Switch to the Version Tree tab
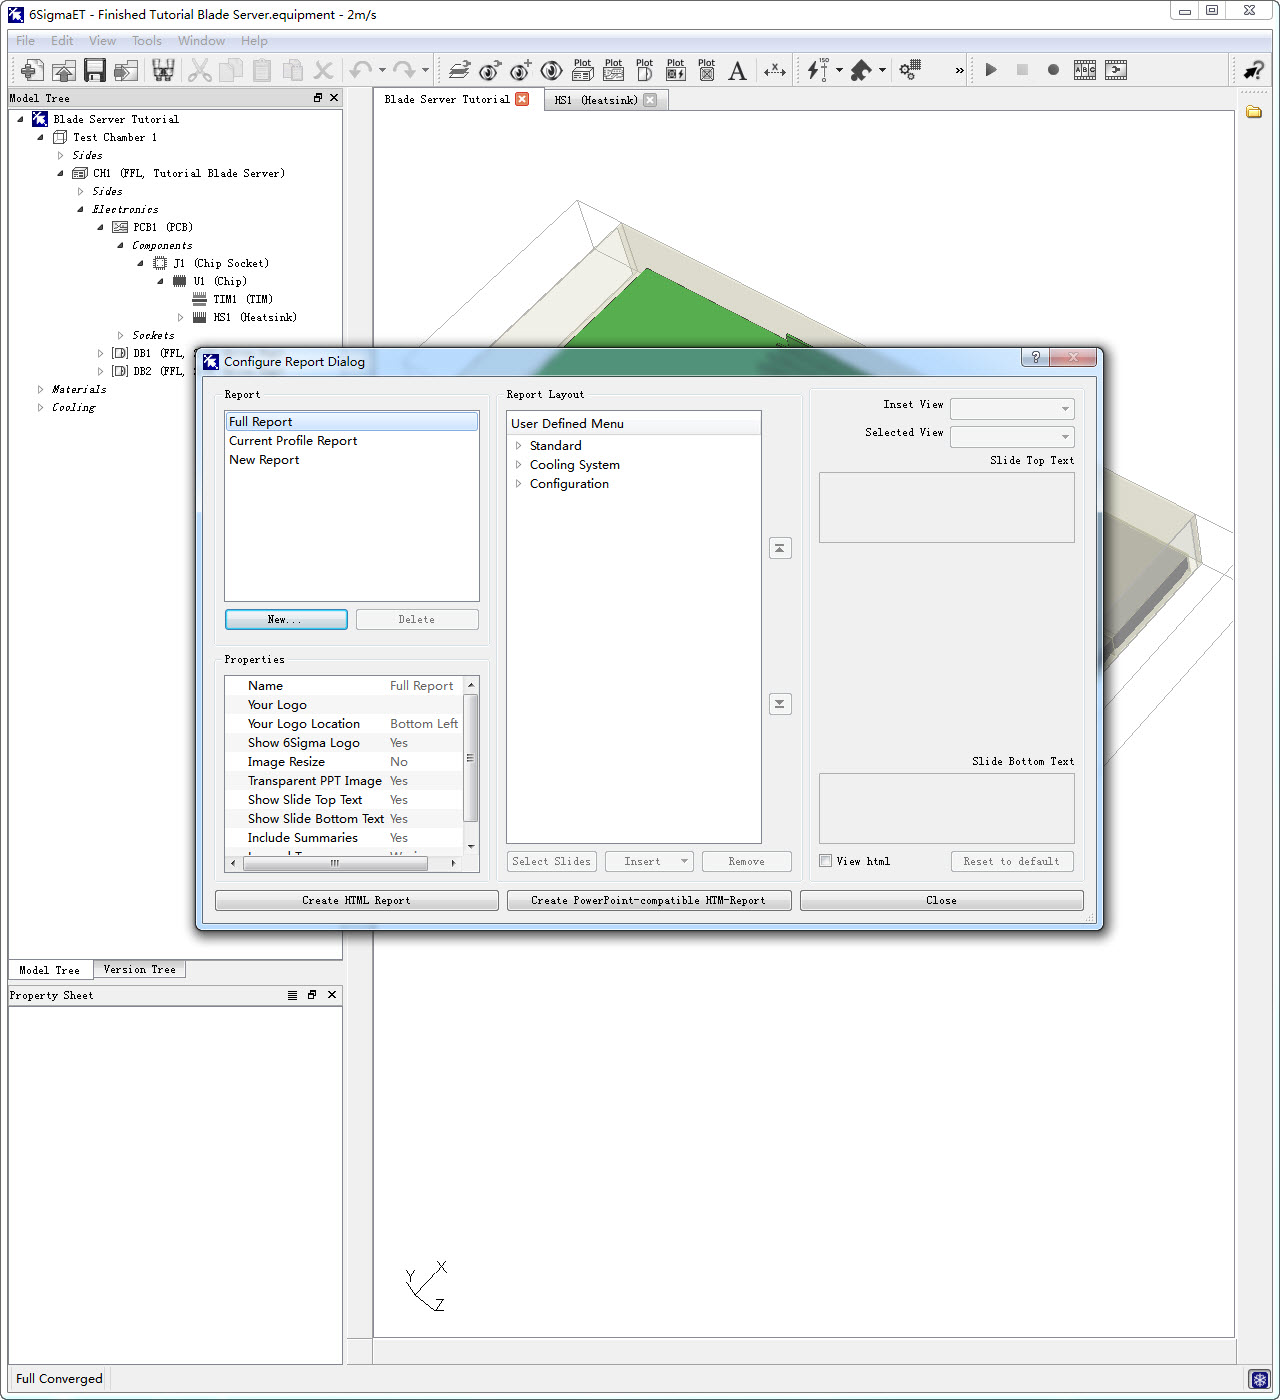The width and height of the screenshot is (1280, 1400). click(x=139, y=969)
